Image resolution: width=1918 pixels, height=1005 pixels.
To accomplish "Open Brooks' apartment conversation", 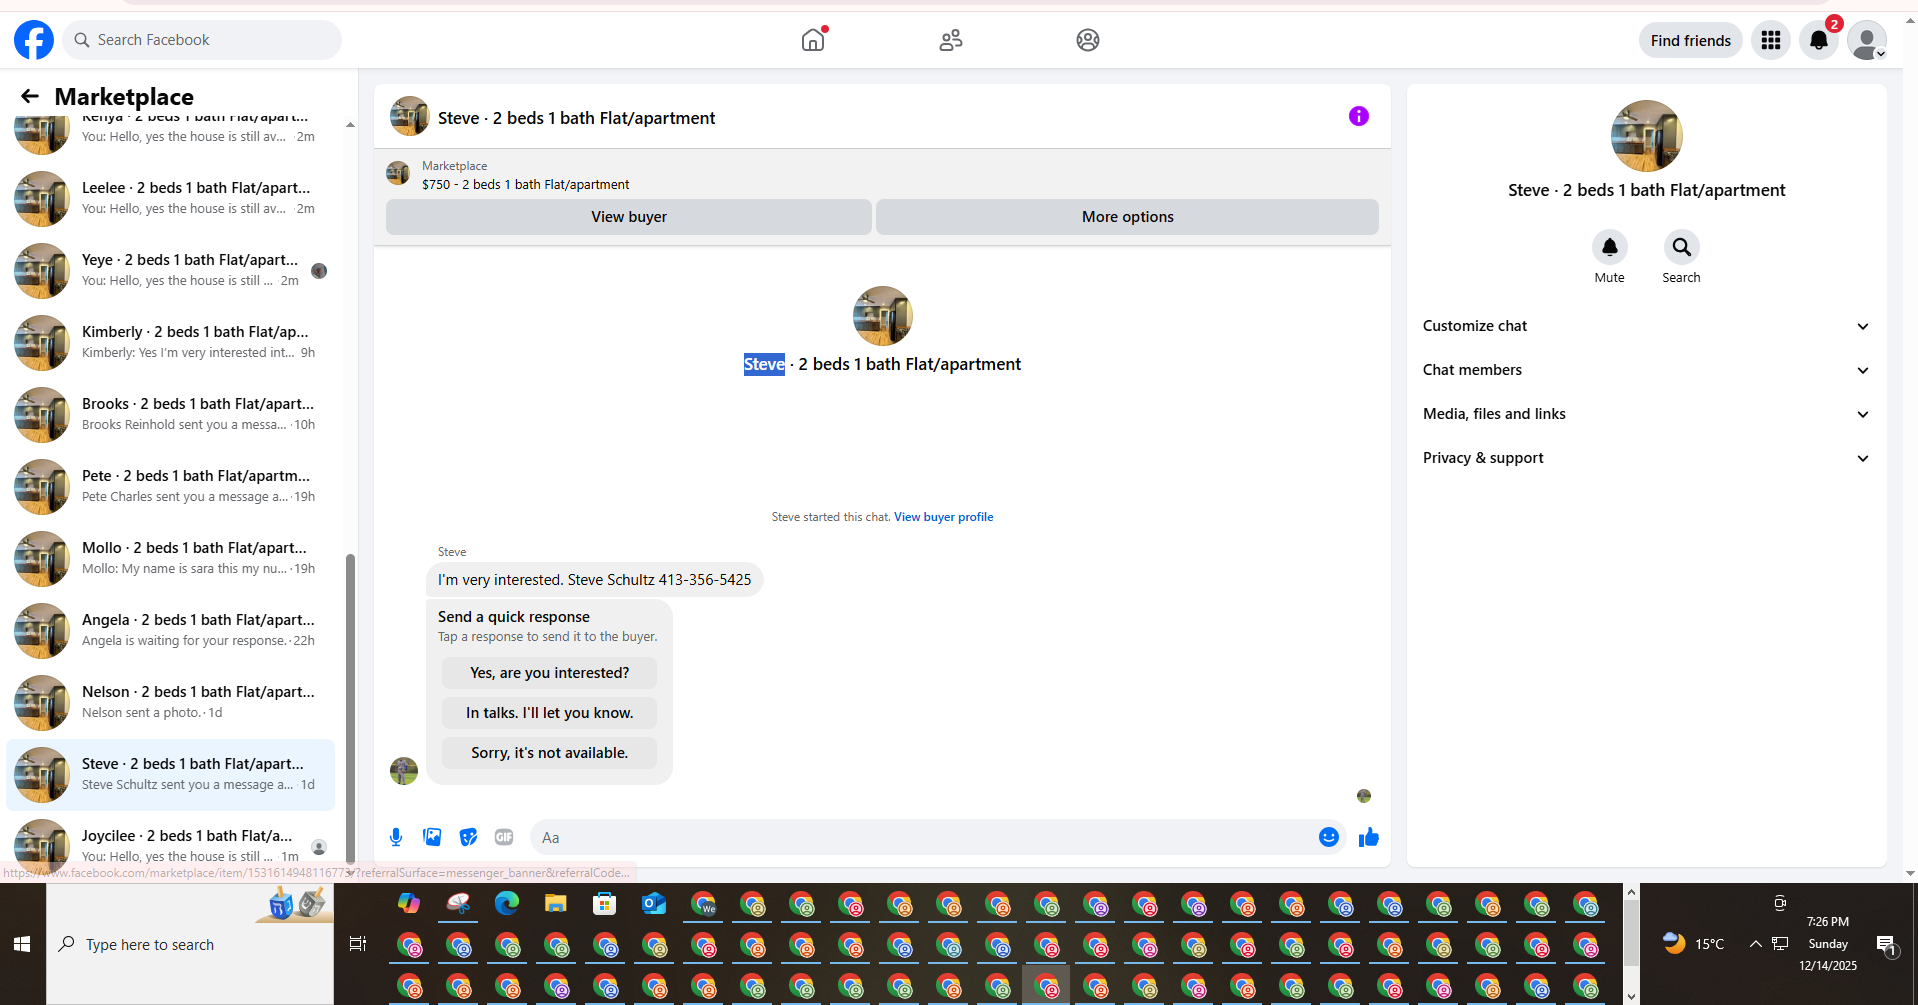I will point(171,414).
